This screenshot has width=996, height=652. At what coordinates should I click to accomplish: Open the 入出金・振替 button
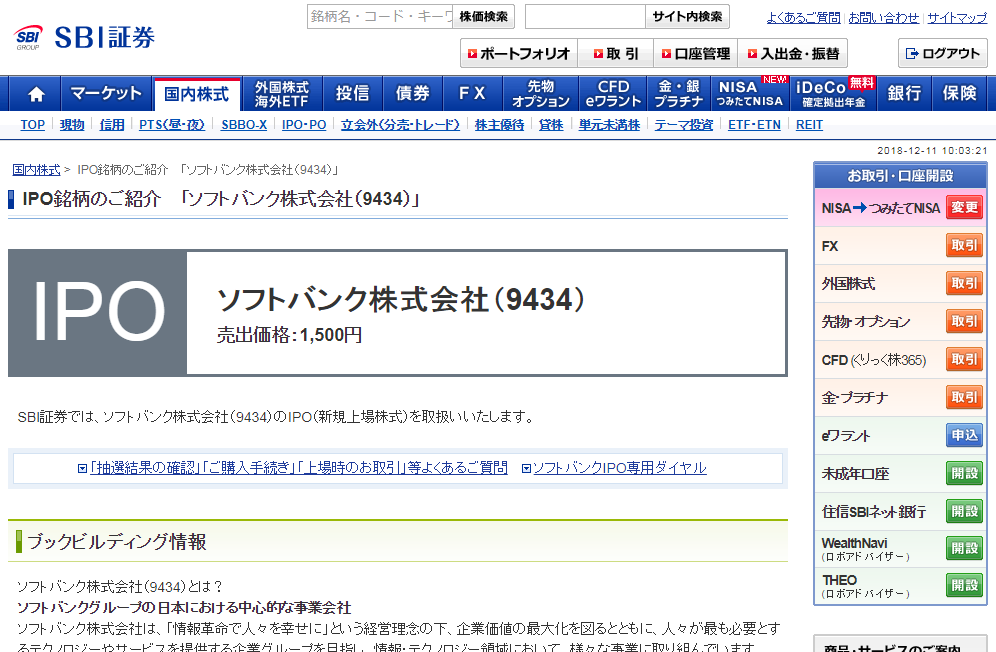pos(793,53)
